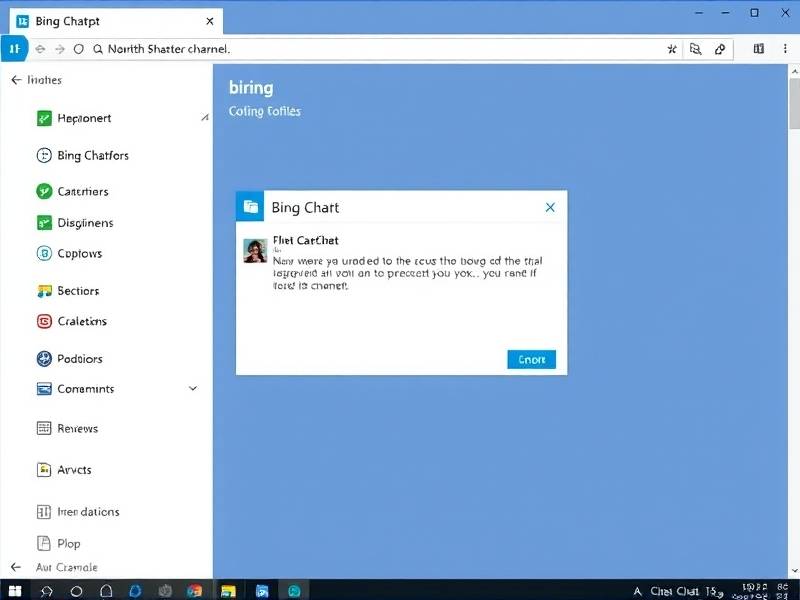Expand the Conamints sidebar section
The height and width of the screenshot is (600, 800).
[193, 389]
